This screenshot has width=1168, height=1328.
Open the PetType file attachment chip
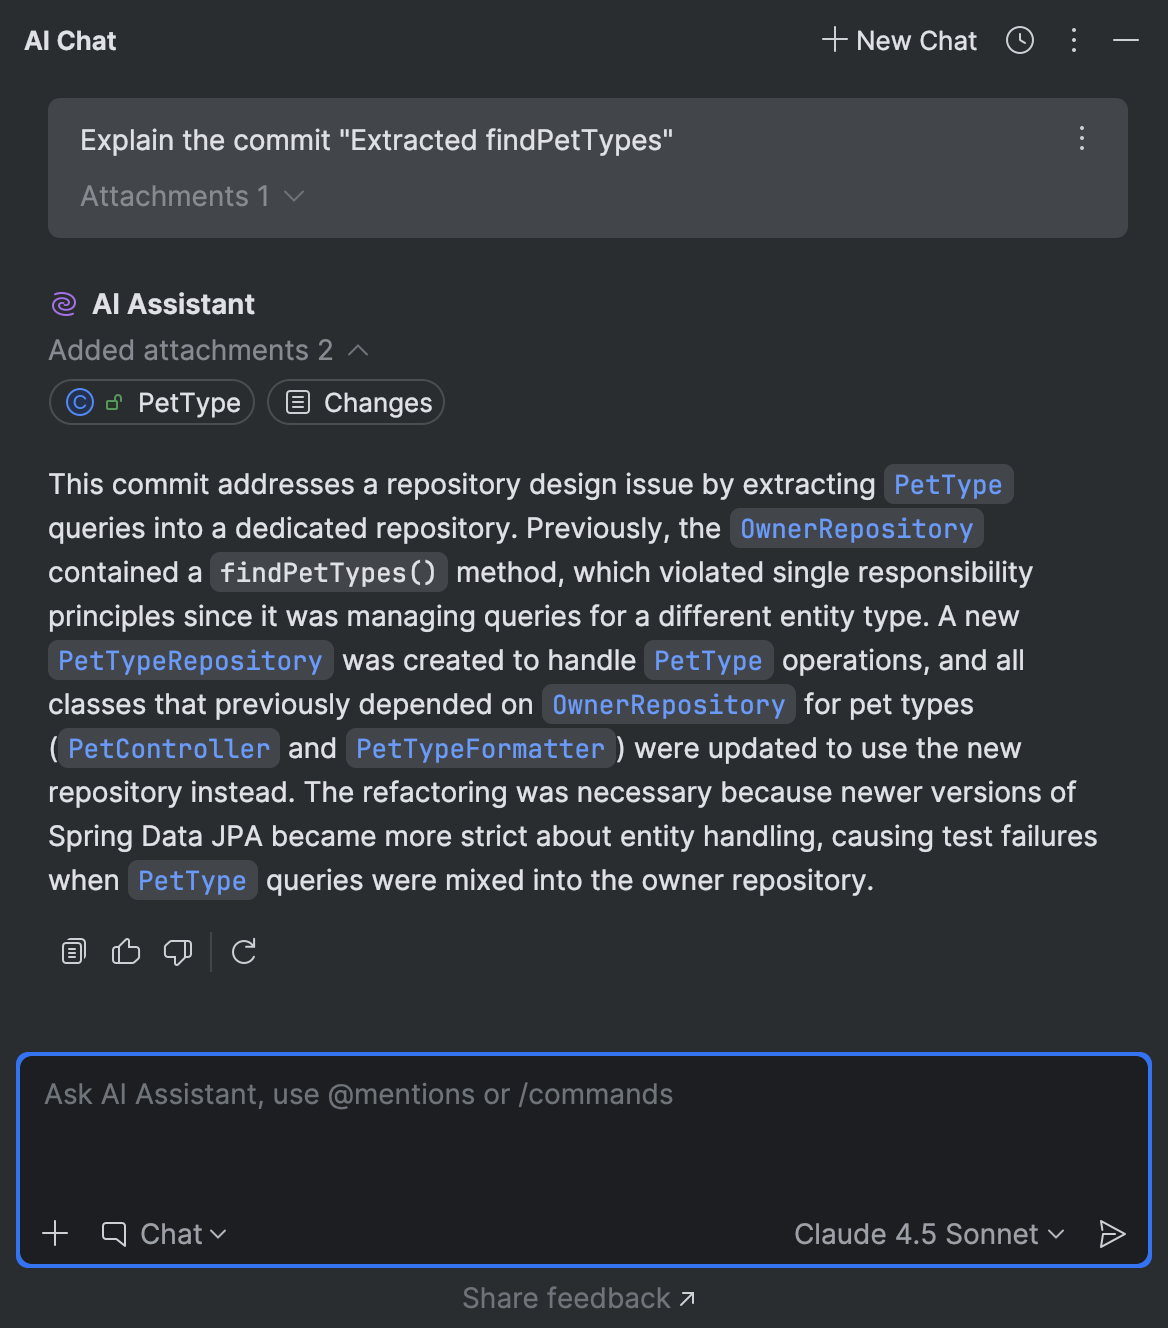point(151,402)
